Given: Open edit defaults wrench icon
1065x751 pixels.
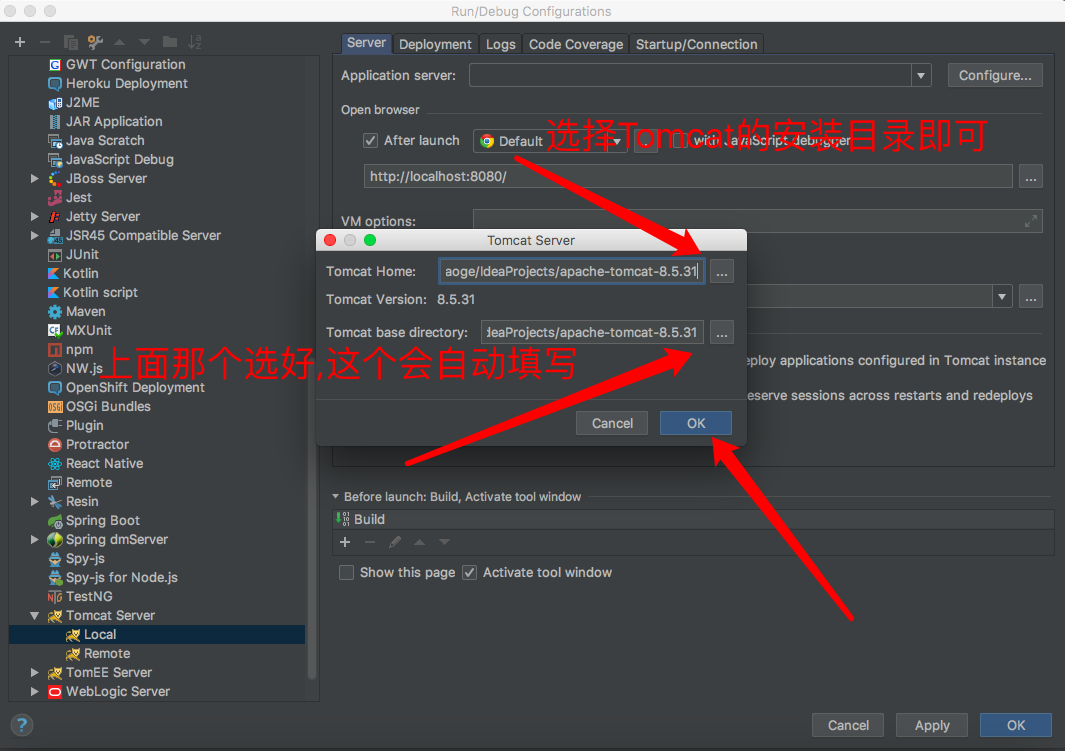Looking at the screenshot, I should [x=95, y=42].
